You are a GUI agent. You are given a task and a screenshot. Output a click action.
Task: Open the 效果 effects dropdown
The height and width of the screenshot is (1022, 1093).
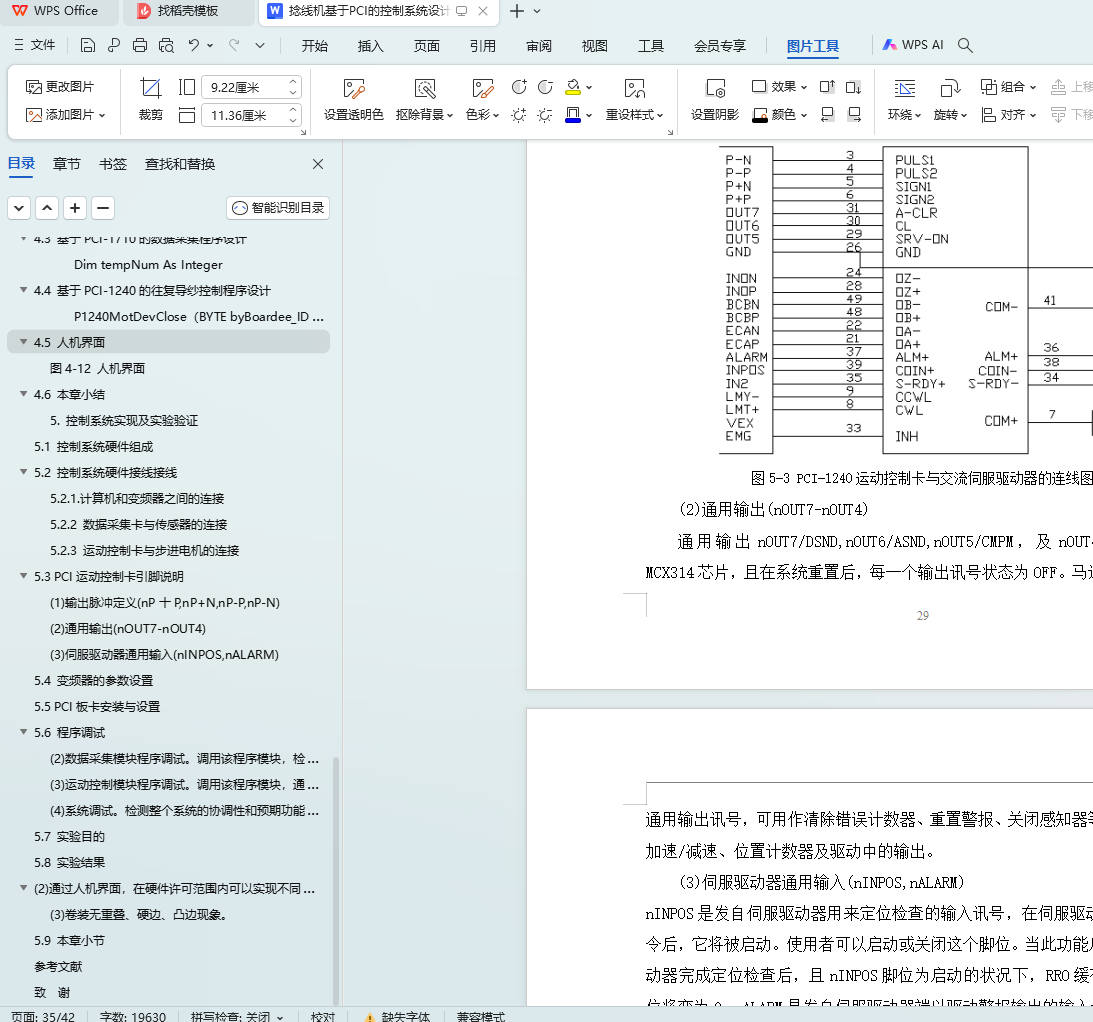[779, 86]
